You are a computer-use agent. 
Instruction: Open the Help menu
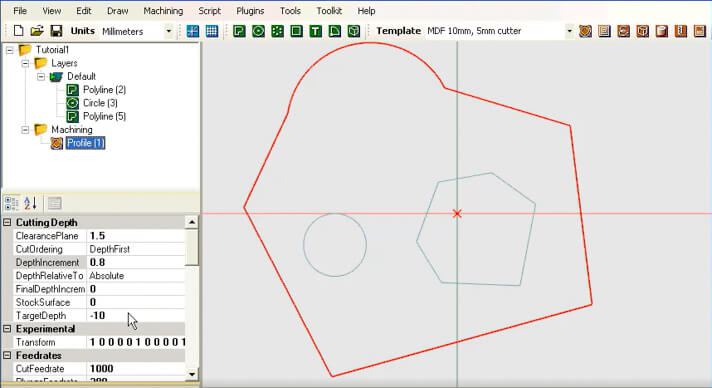366,10
